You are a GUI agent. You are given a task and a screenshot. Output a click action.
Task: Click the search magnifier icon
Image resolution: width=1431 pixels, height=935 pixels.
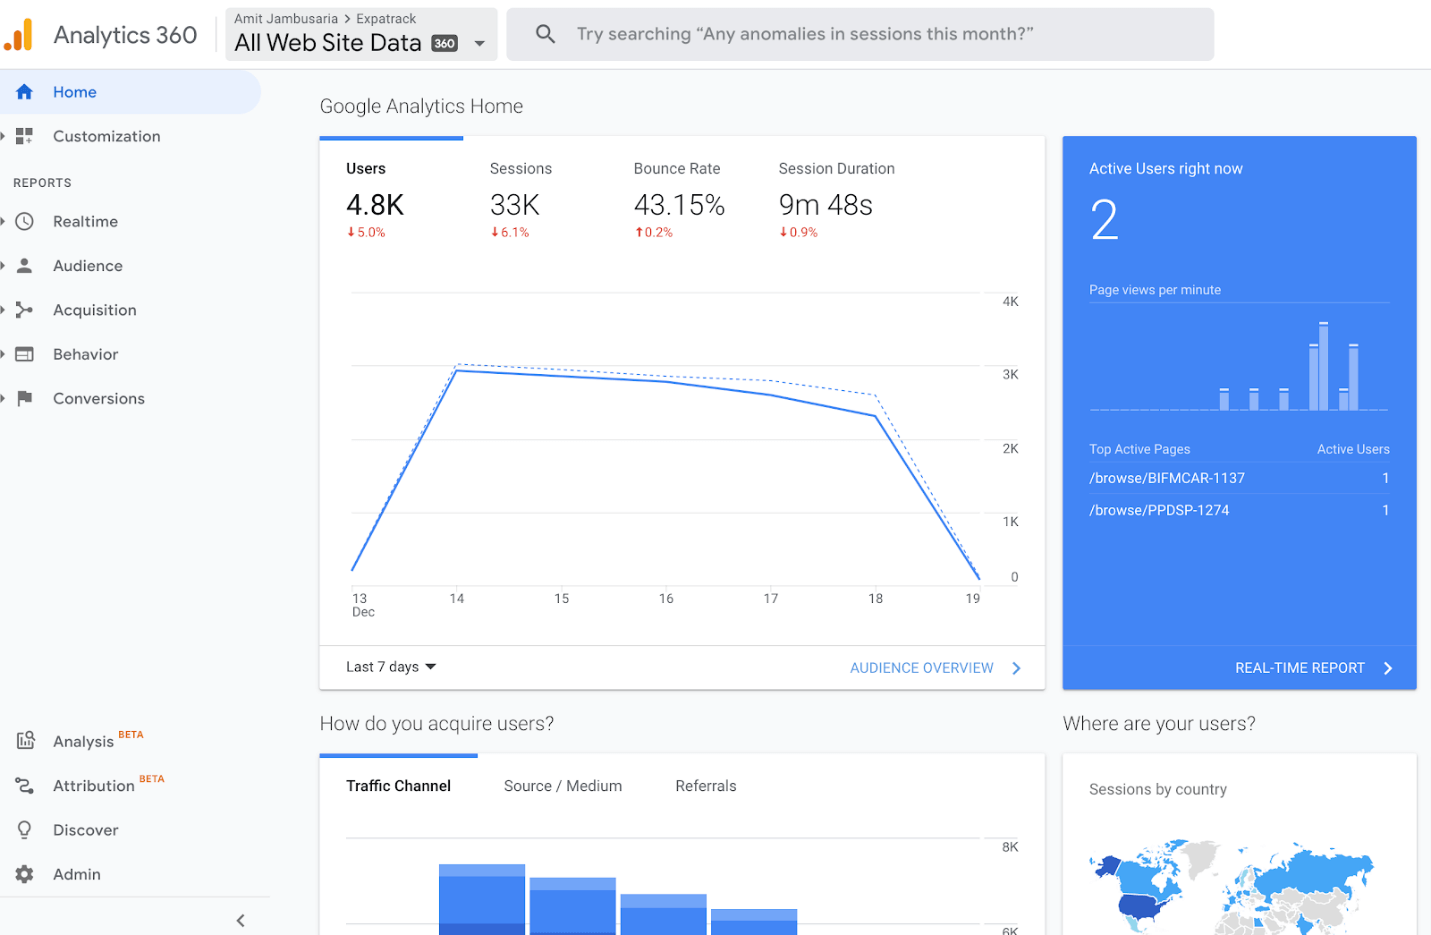click(x=545, y=34)
